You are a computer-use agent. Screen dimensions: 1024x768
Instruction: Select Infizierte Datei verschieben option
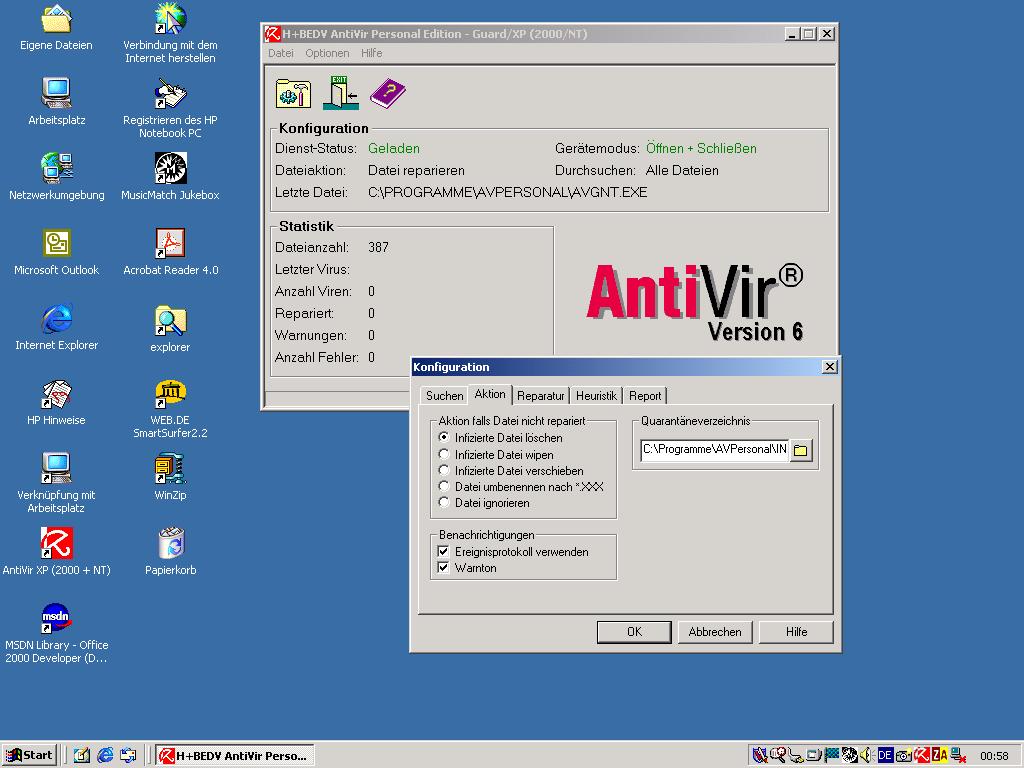511,471
